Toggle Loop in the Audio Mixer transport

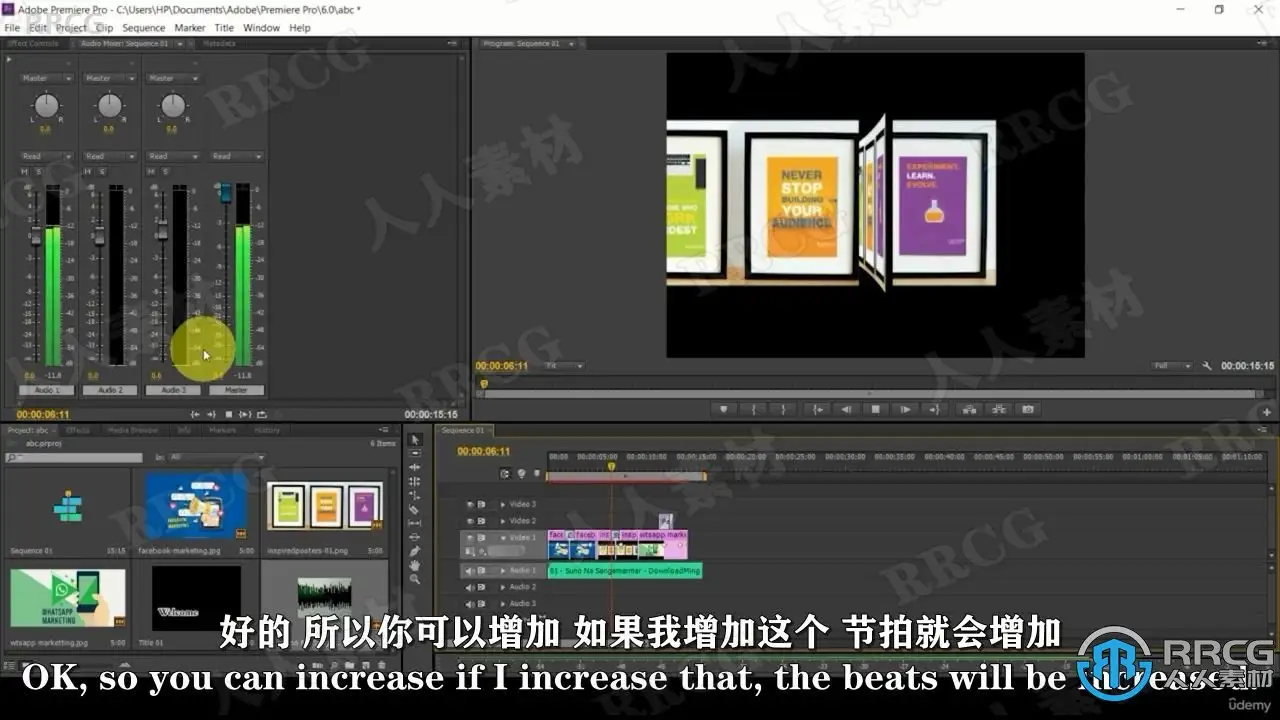click(262, 414)
